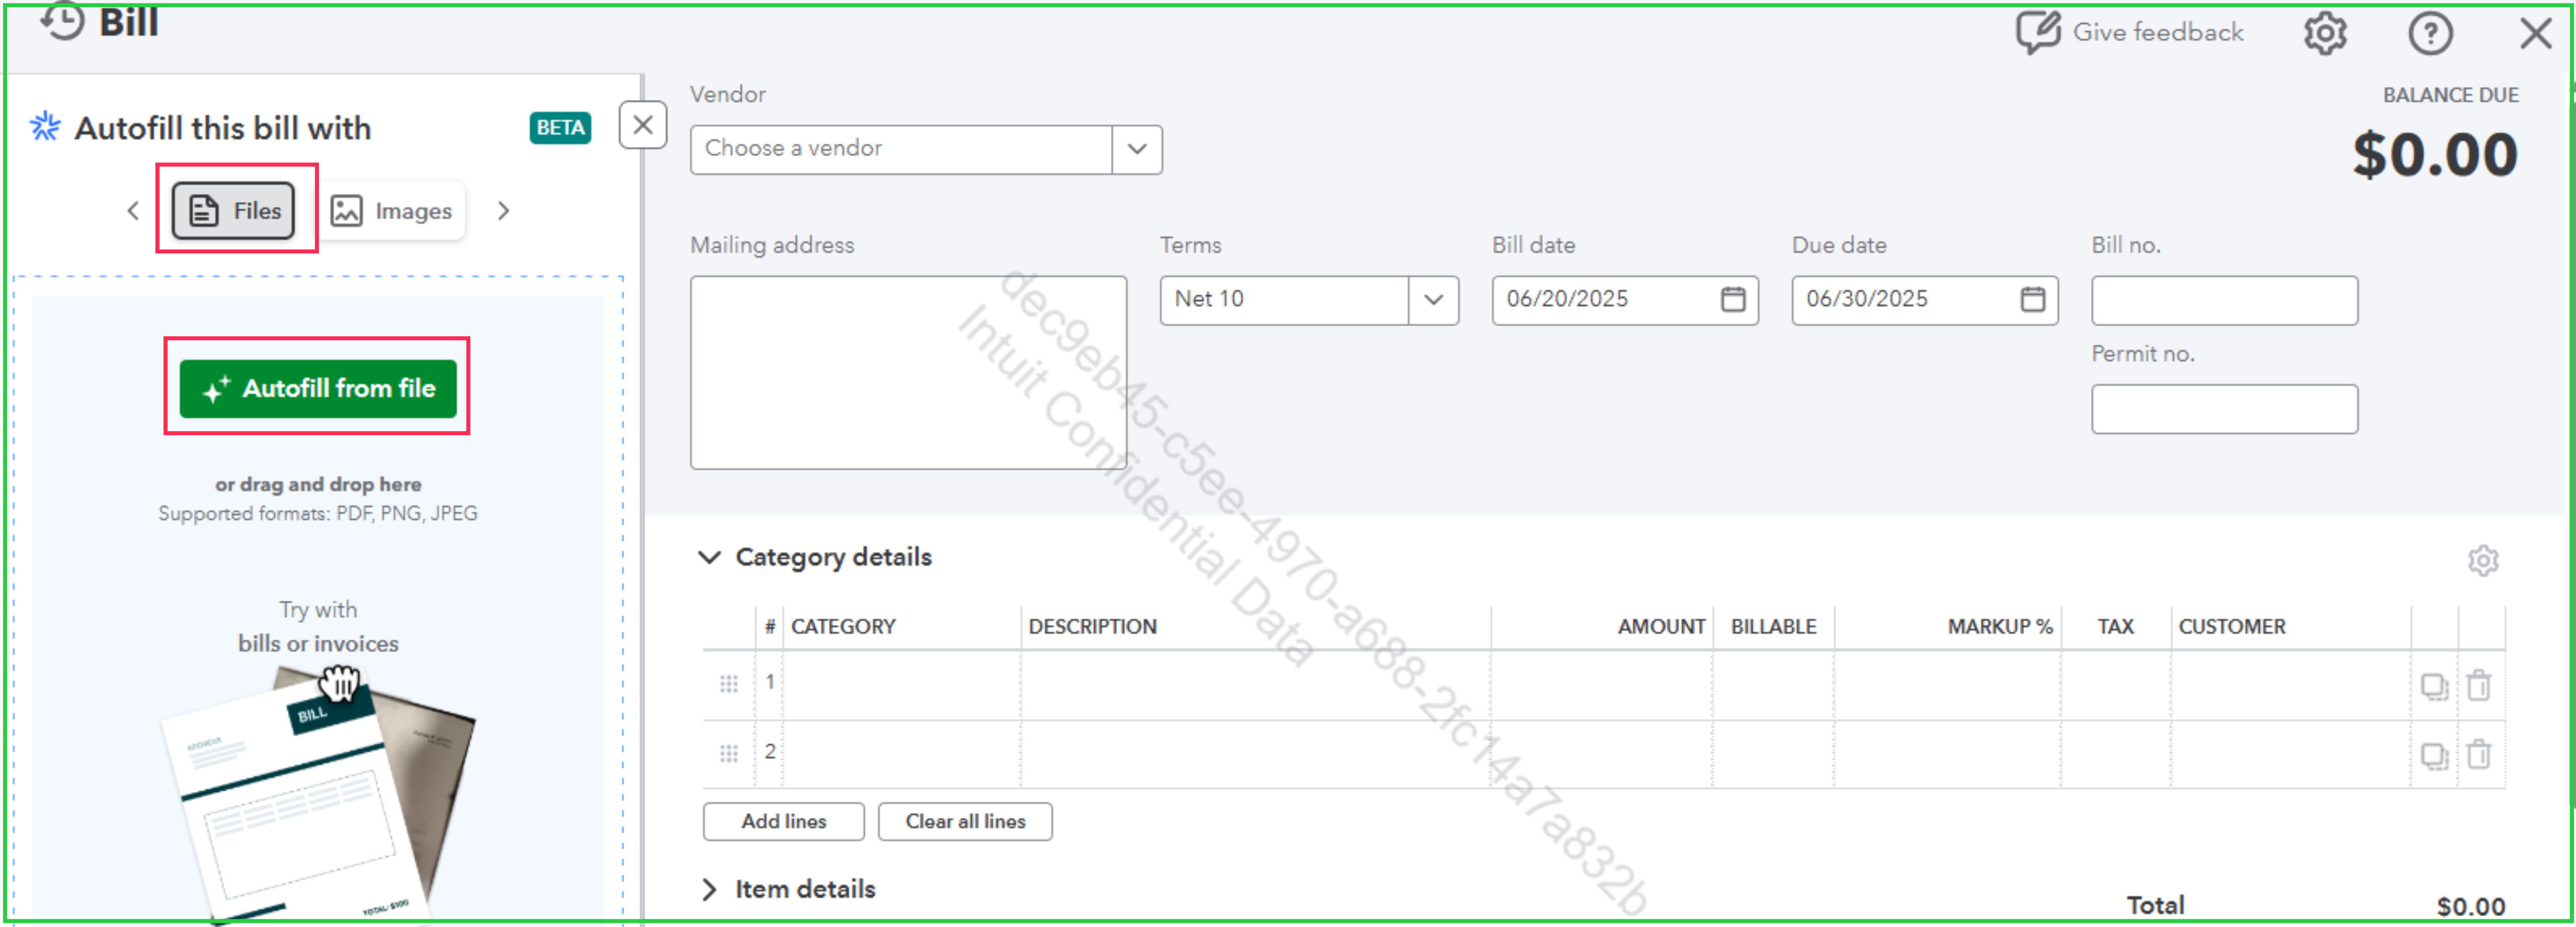Click the Autofill sparkle icon
This screenshot has height=927, width=2576.
pyautogui.click(x=44, y=127)
